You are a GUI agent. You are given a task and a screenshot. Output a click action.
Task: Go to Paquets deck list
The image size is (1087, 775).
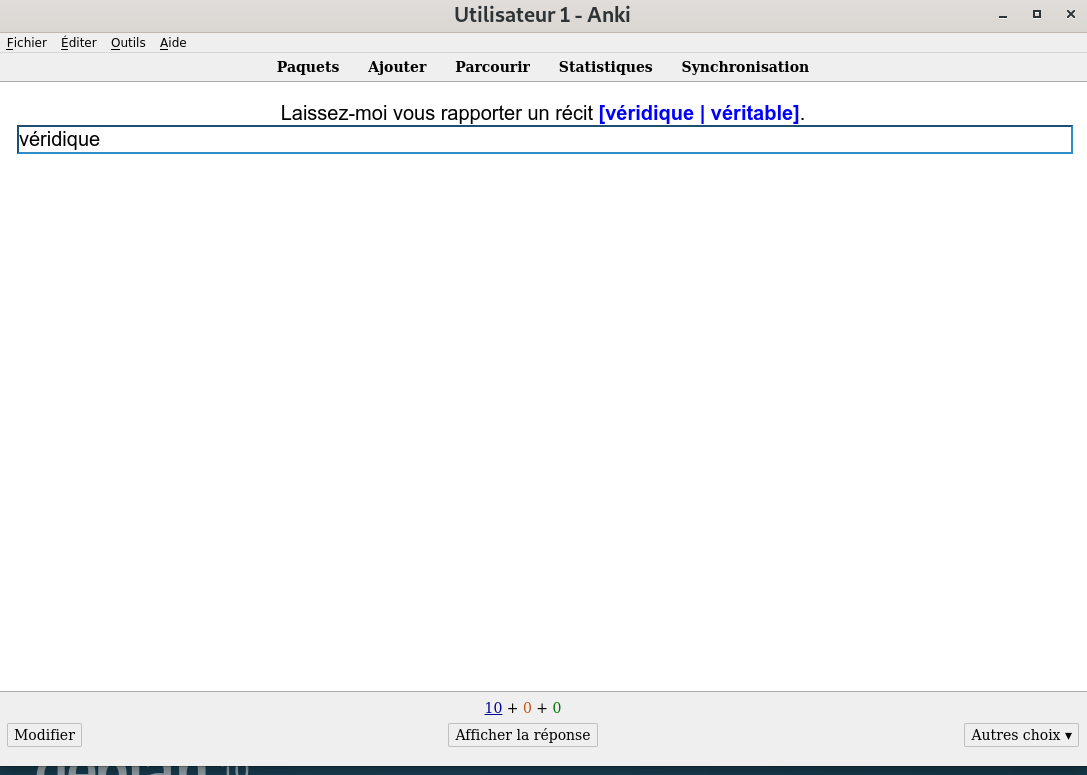pos(308,67)
